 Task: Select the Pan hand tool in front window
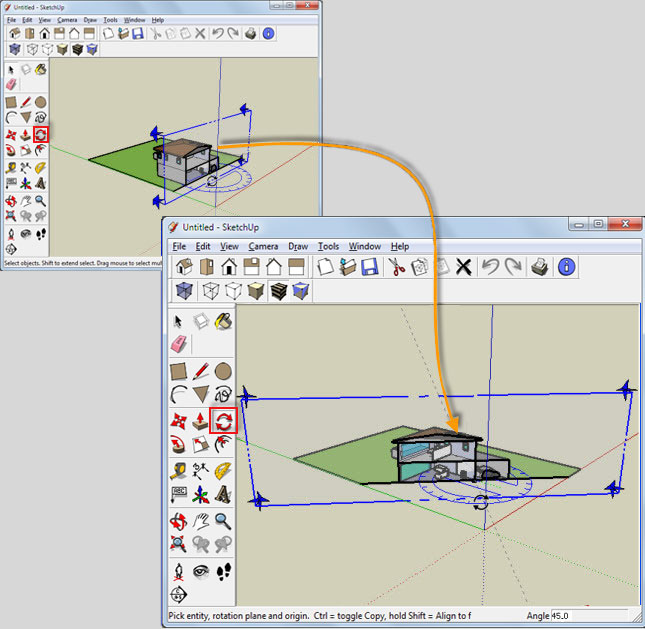click(x=201, y=521)
